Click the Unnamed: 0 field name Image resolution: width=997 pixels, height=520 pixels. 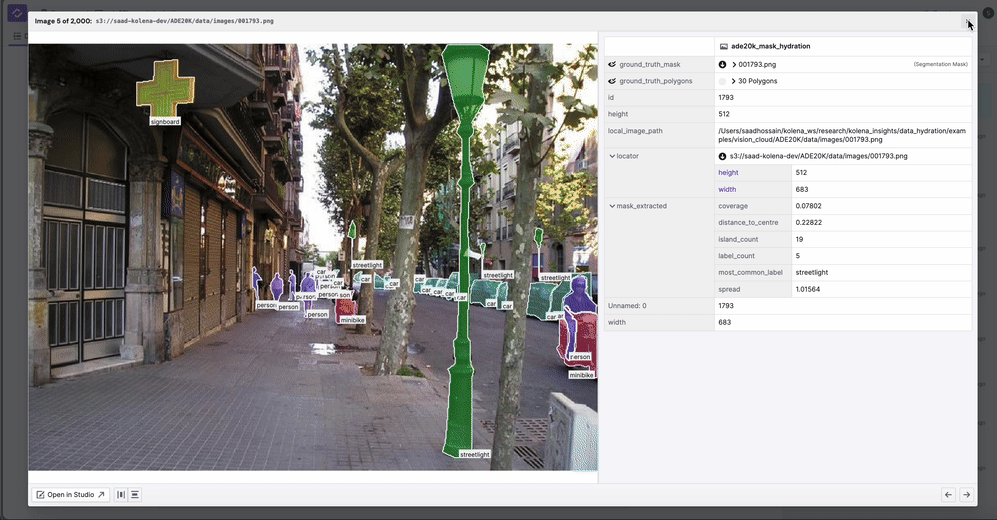coord(627,306)
